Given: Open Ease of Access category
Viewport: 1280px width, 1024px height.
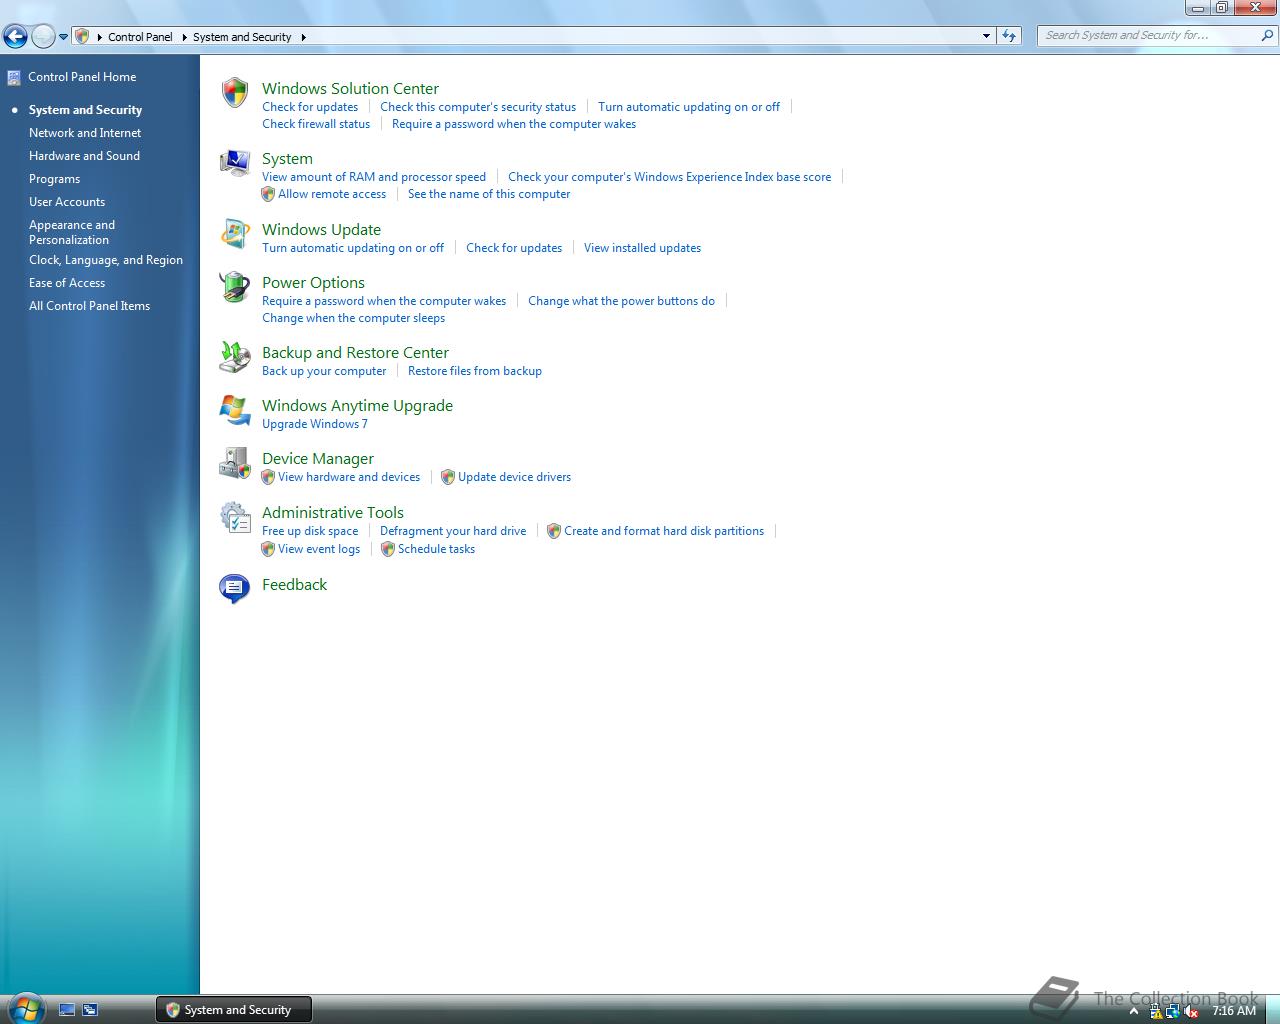Looking at the screenshot, I should pos(67,283).
